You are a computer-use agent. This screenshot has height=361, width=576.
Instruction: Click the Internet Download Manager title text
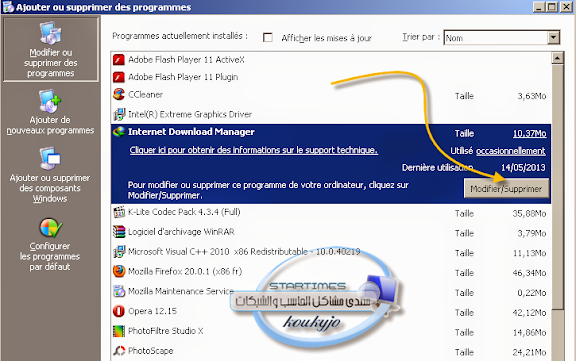pyautogui.click(x=191, y=131)
